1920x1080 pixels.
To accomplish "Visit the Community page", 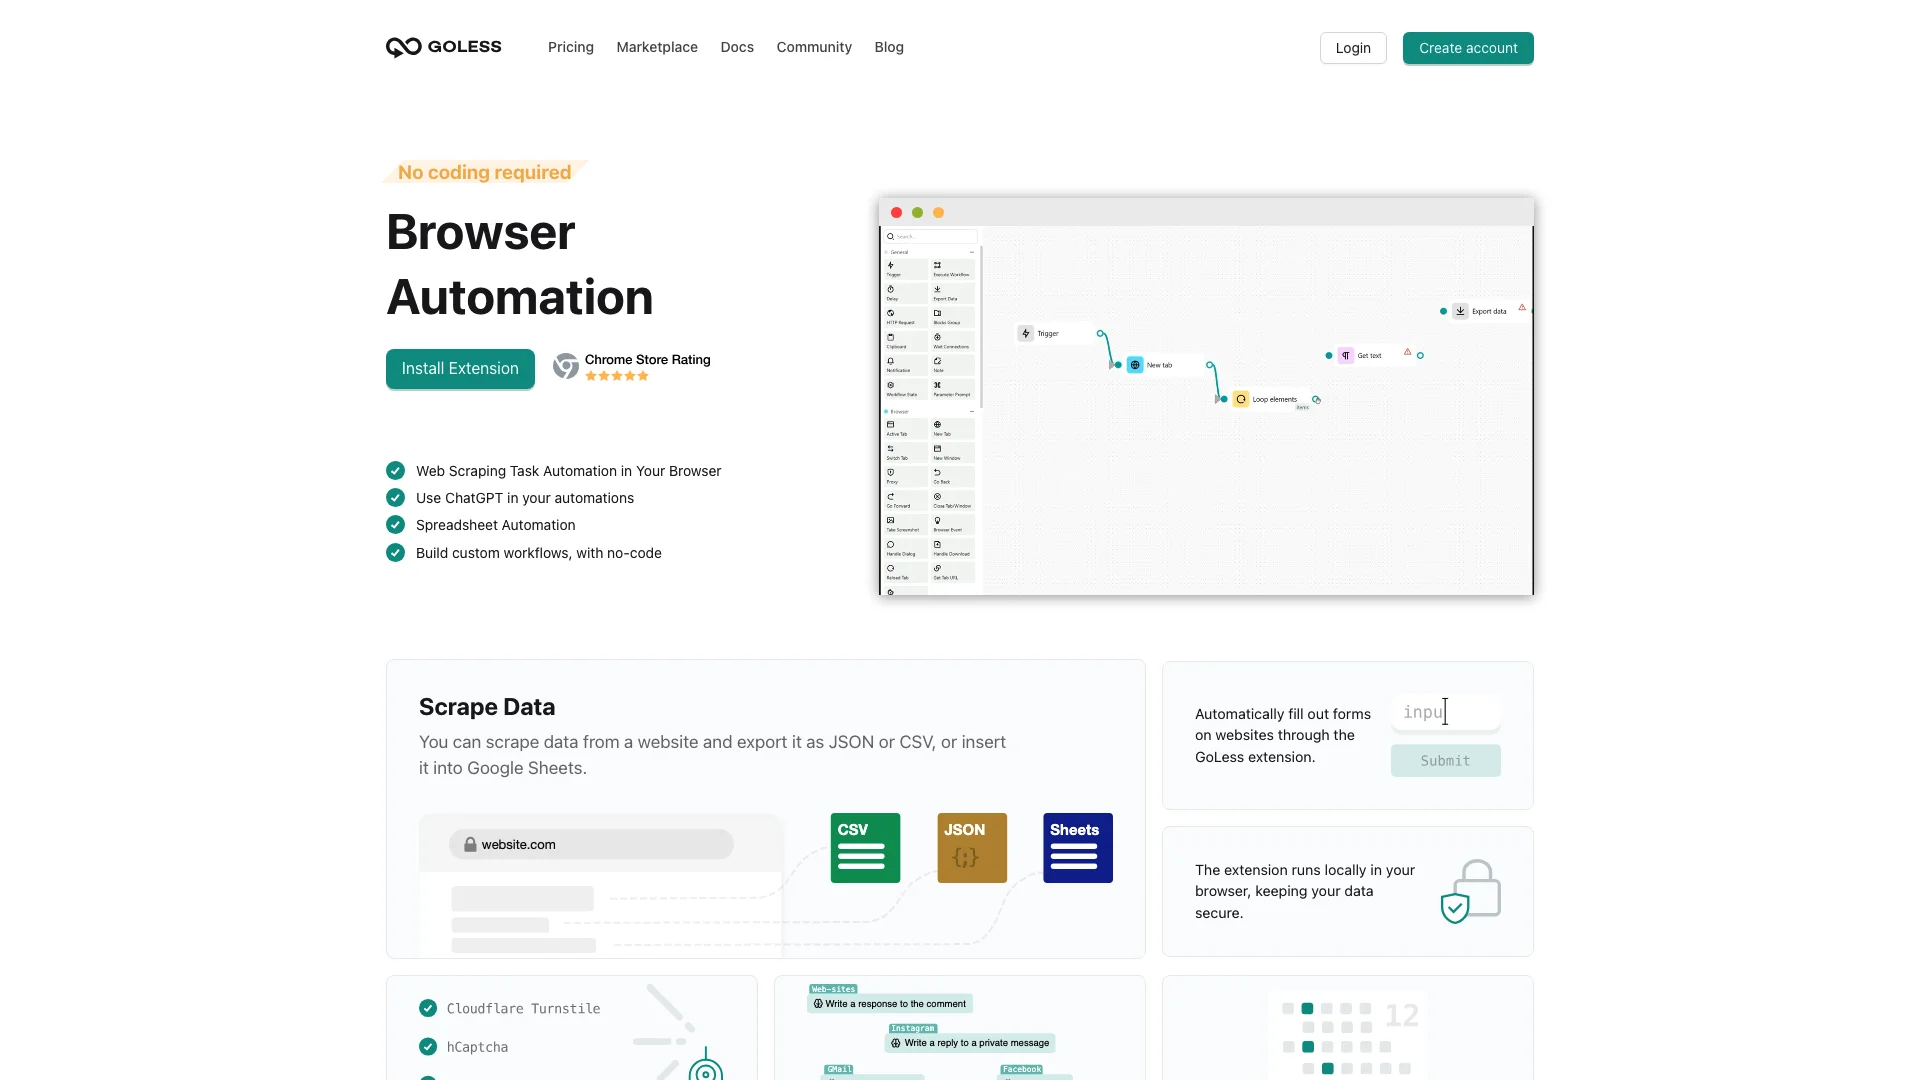I will click(814, 47).
